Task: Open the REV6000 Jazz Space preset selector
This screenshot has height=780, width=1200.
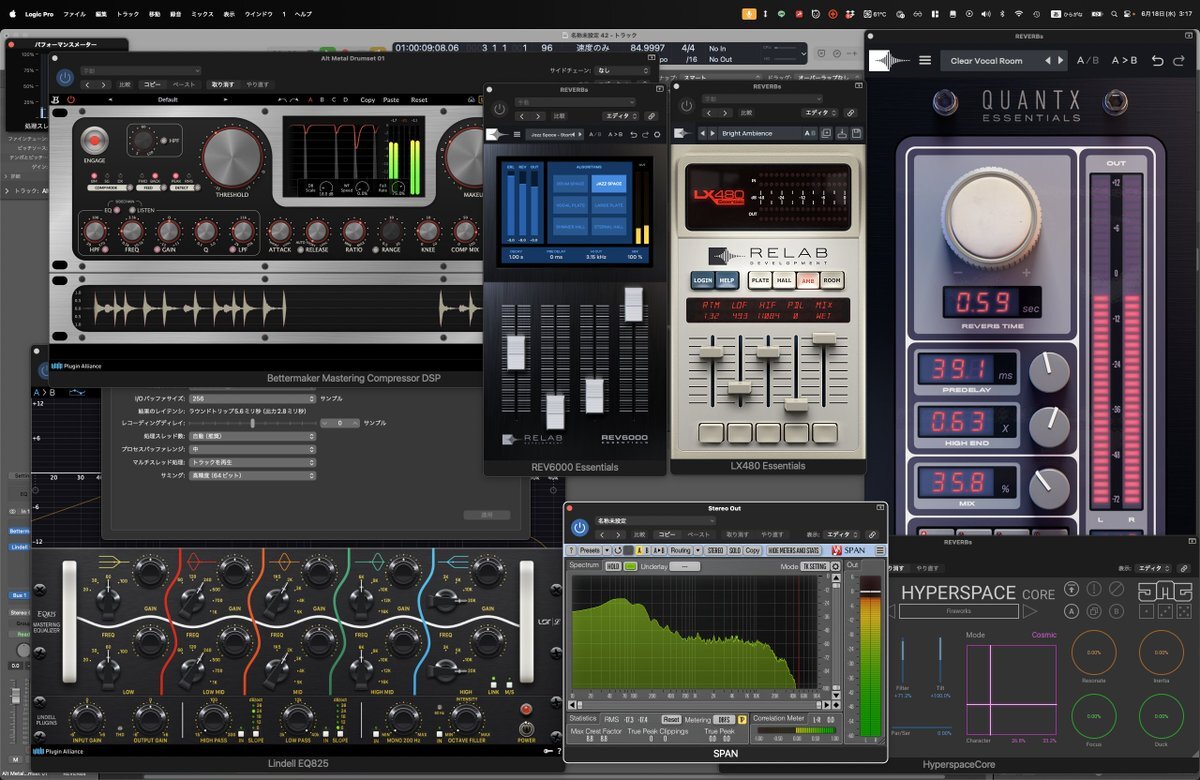Action: click(x=553, y=134)
